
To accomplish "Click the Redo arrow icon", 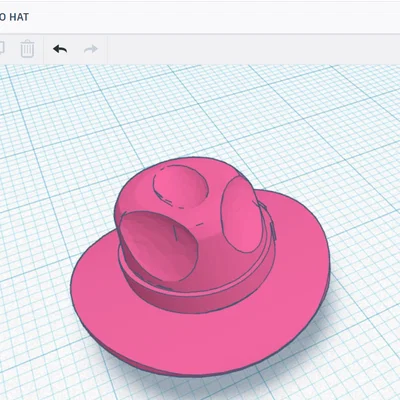I will coord(90,49).
